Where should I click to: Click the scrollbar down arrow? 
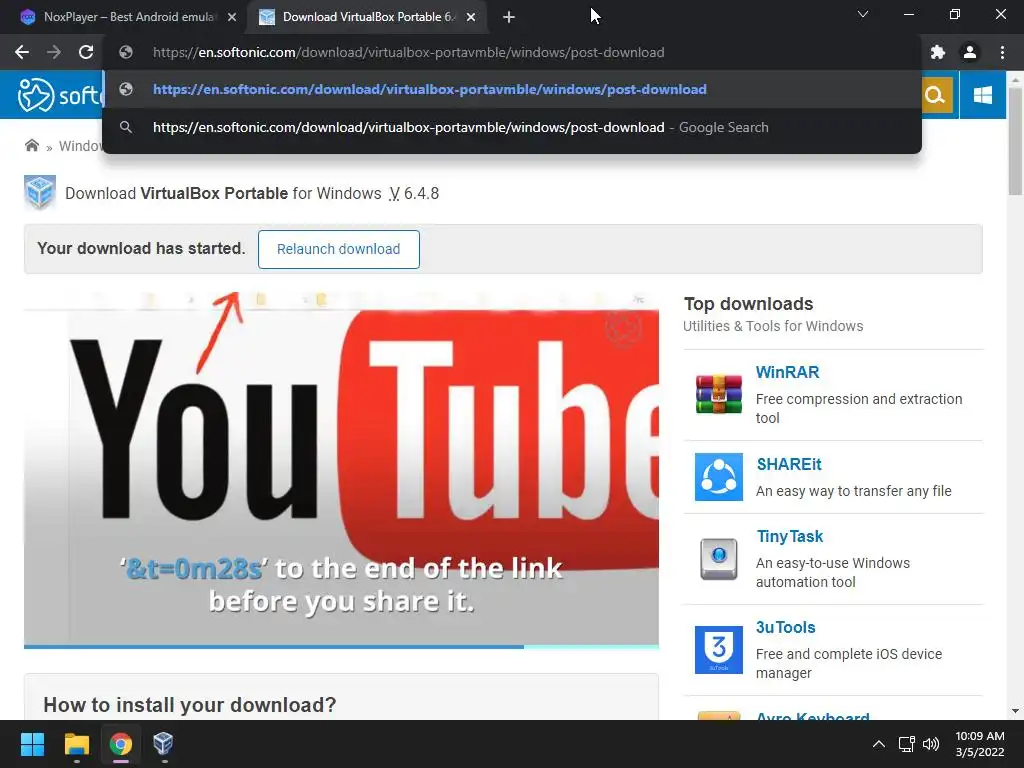[x=1015, y=711]
